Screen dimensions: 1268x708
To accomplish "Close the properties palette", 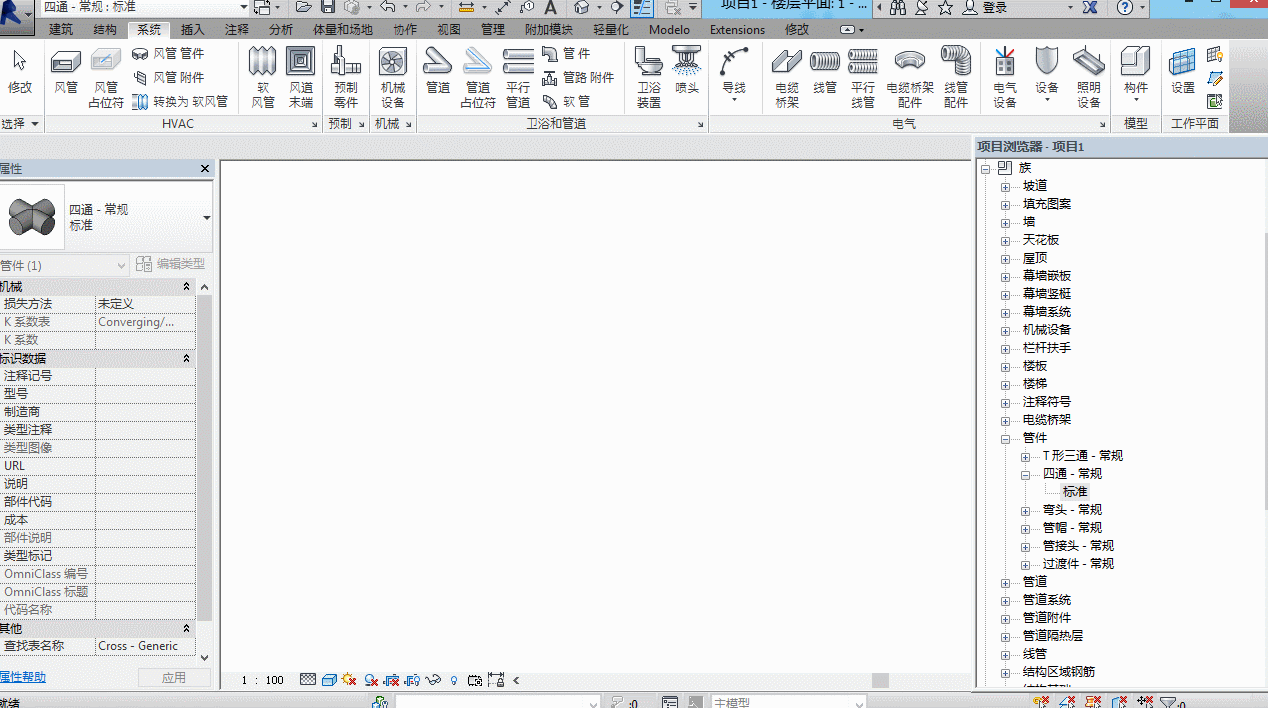I will tap(205, 169).
